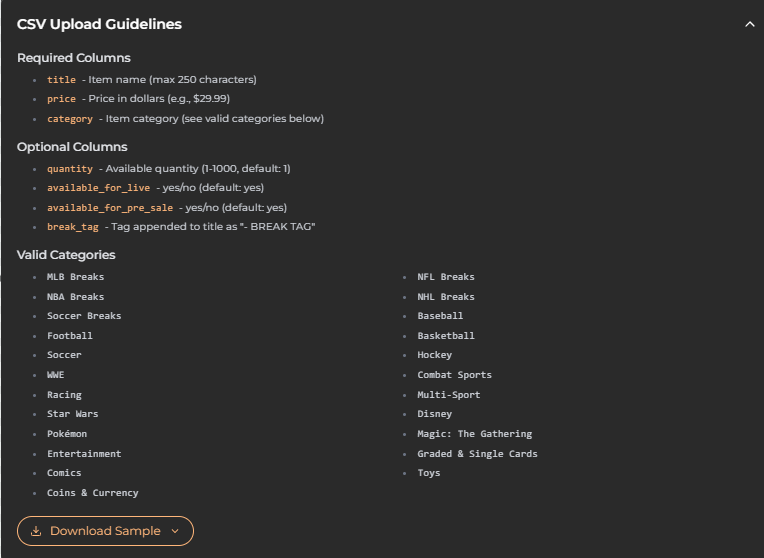Select MLB Breaks in valid categories
The height and width of the screenshot is (558, 764).
coord(75,277)
